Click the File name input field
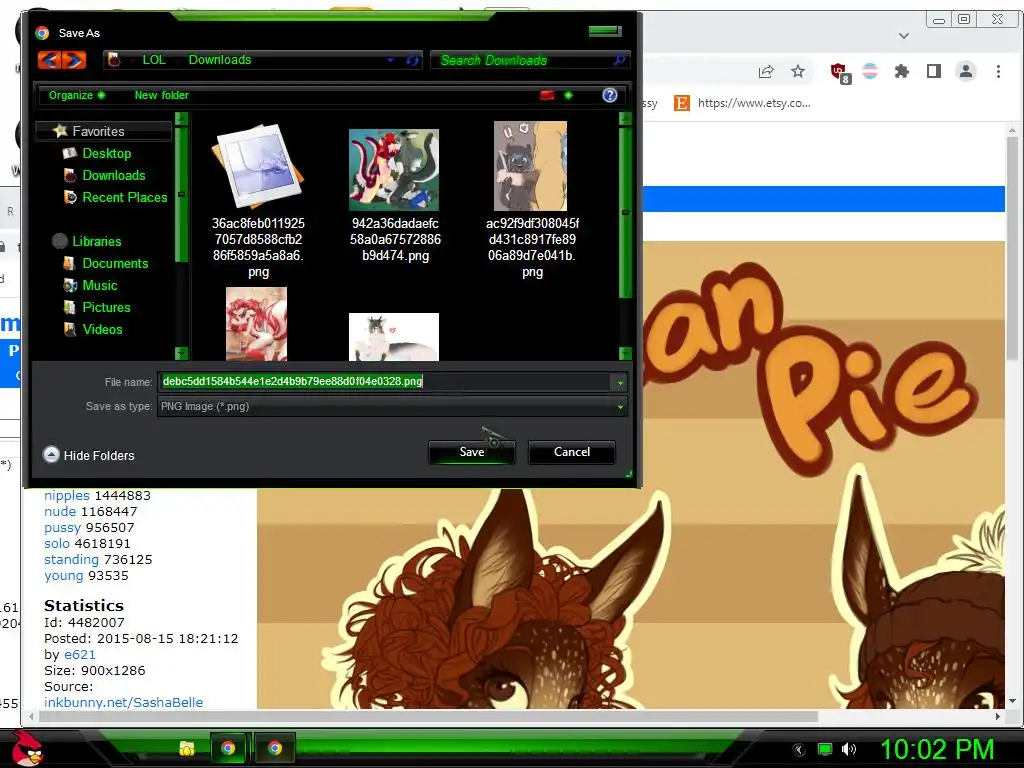Image resolution: width=1024 pixels, height=768 pixels. [384, 381]
